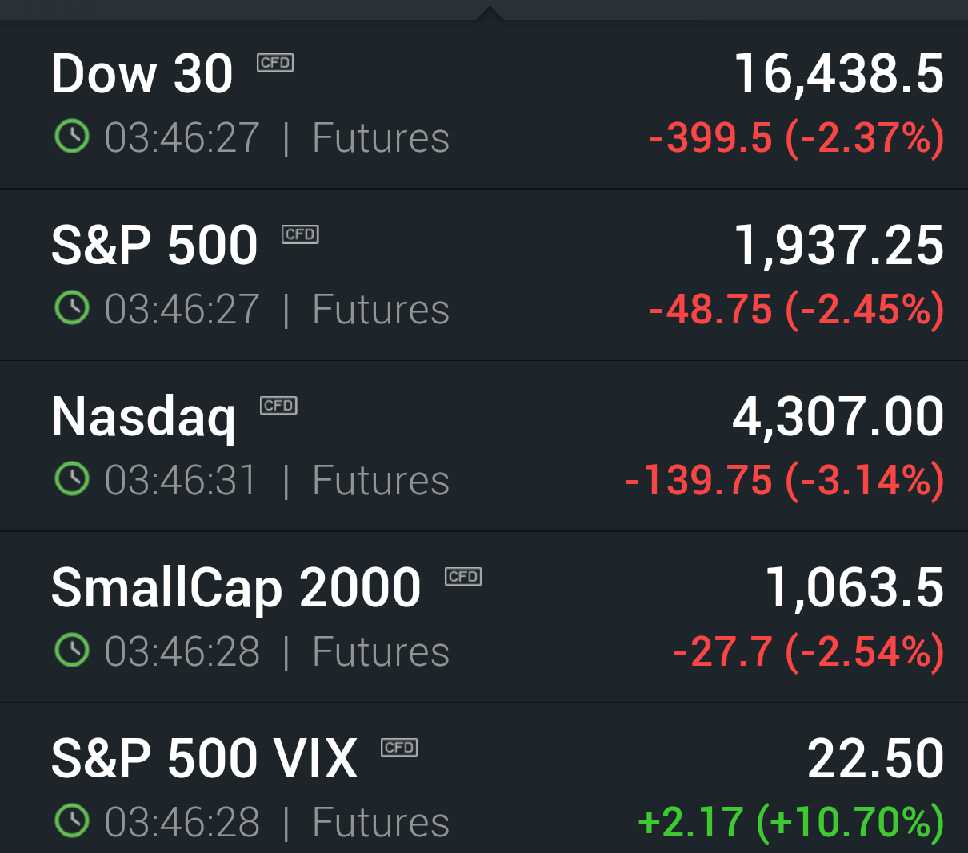This screenshot has height=853, width=968.
Task: Click the CFD badge next to S&P 500 VIX
Action: click(399, 747)
